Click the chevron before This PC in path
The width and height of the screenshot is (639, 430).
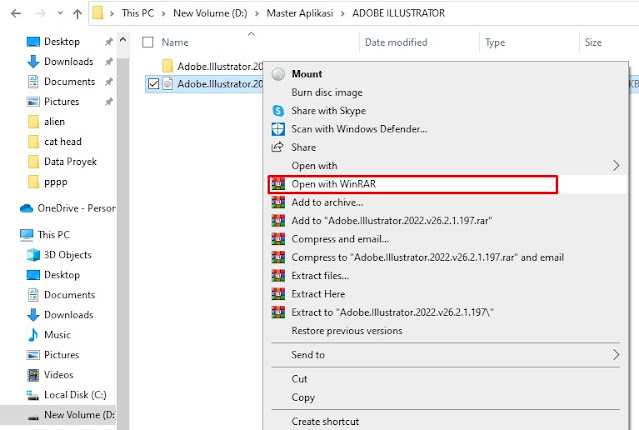tap(112, 13)
